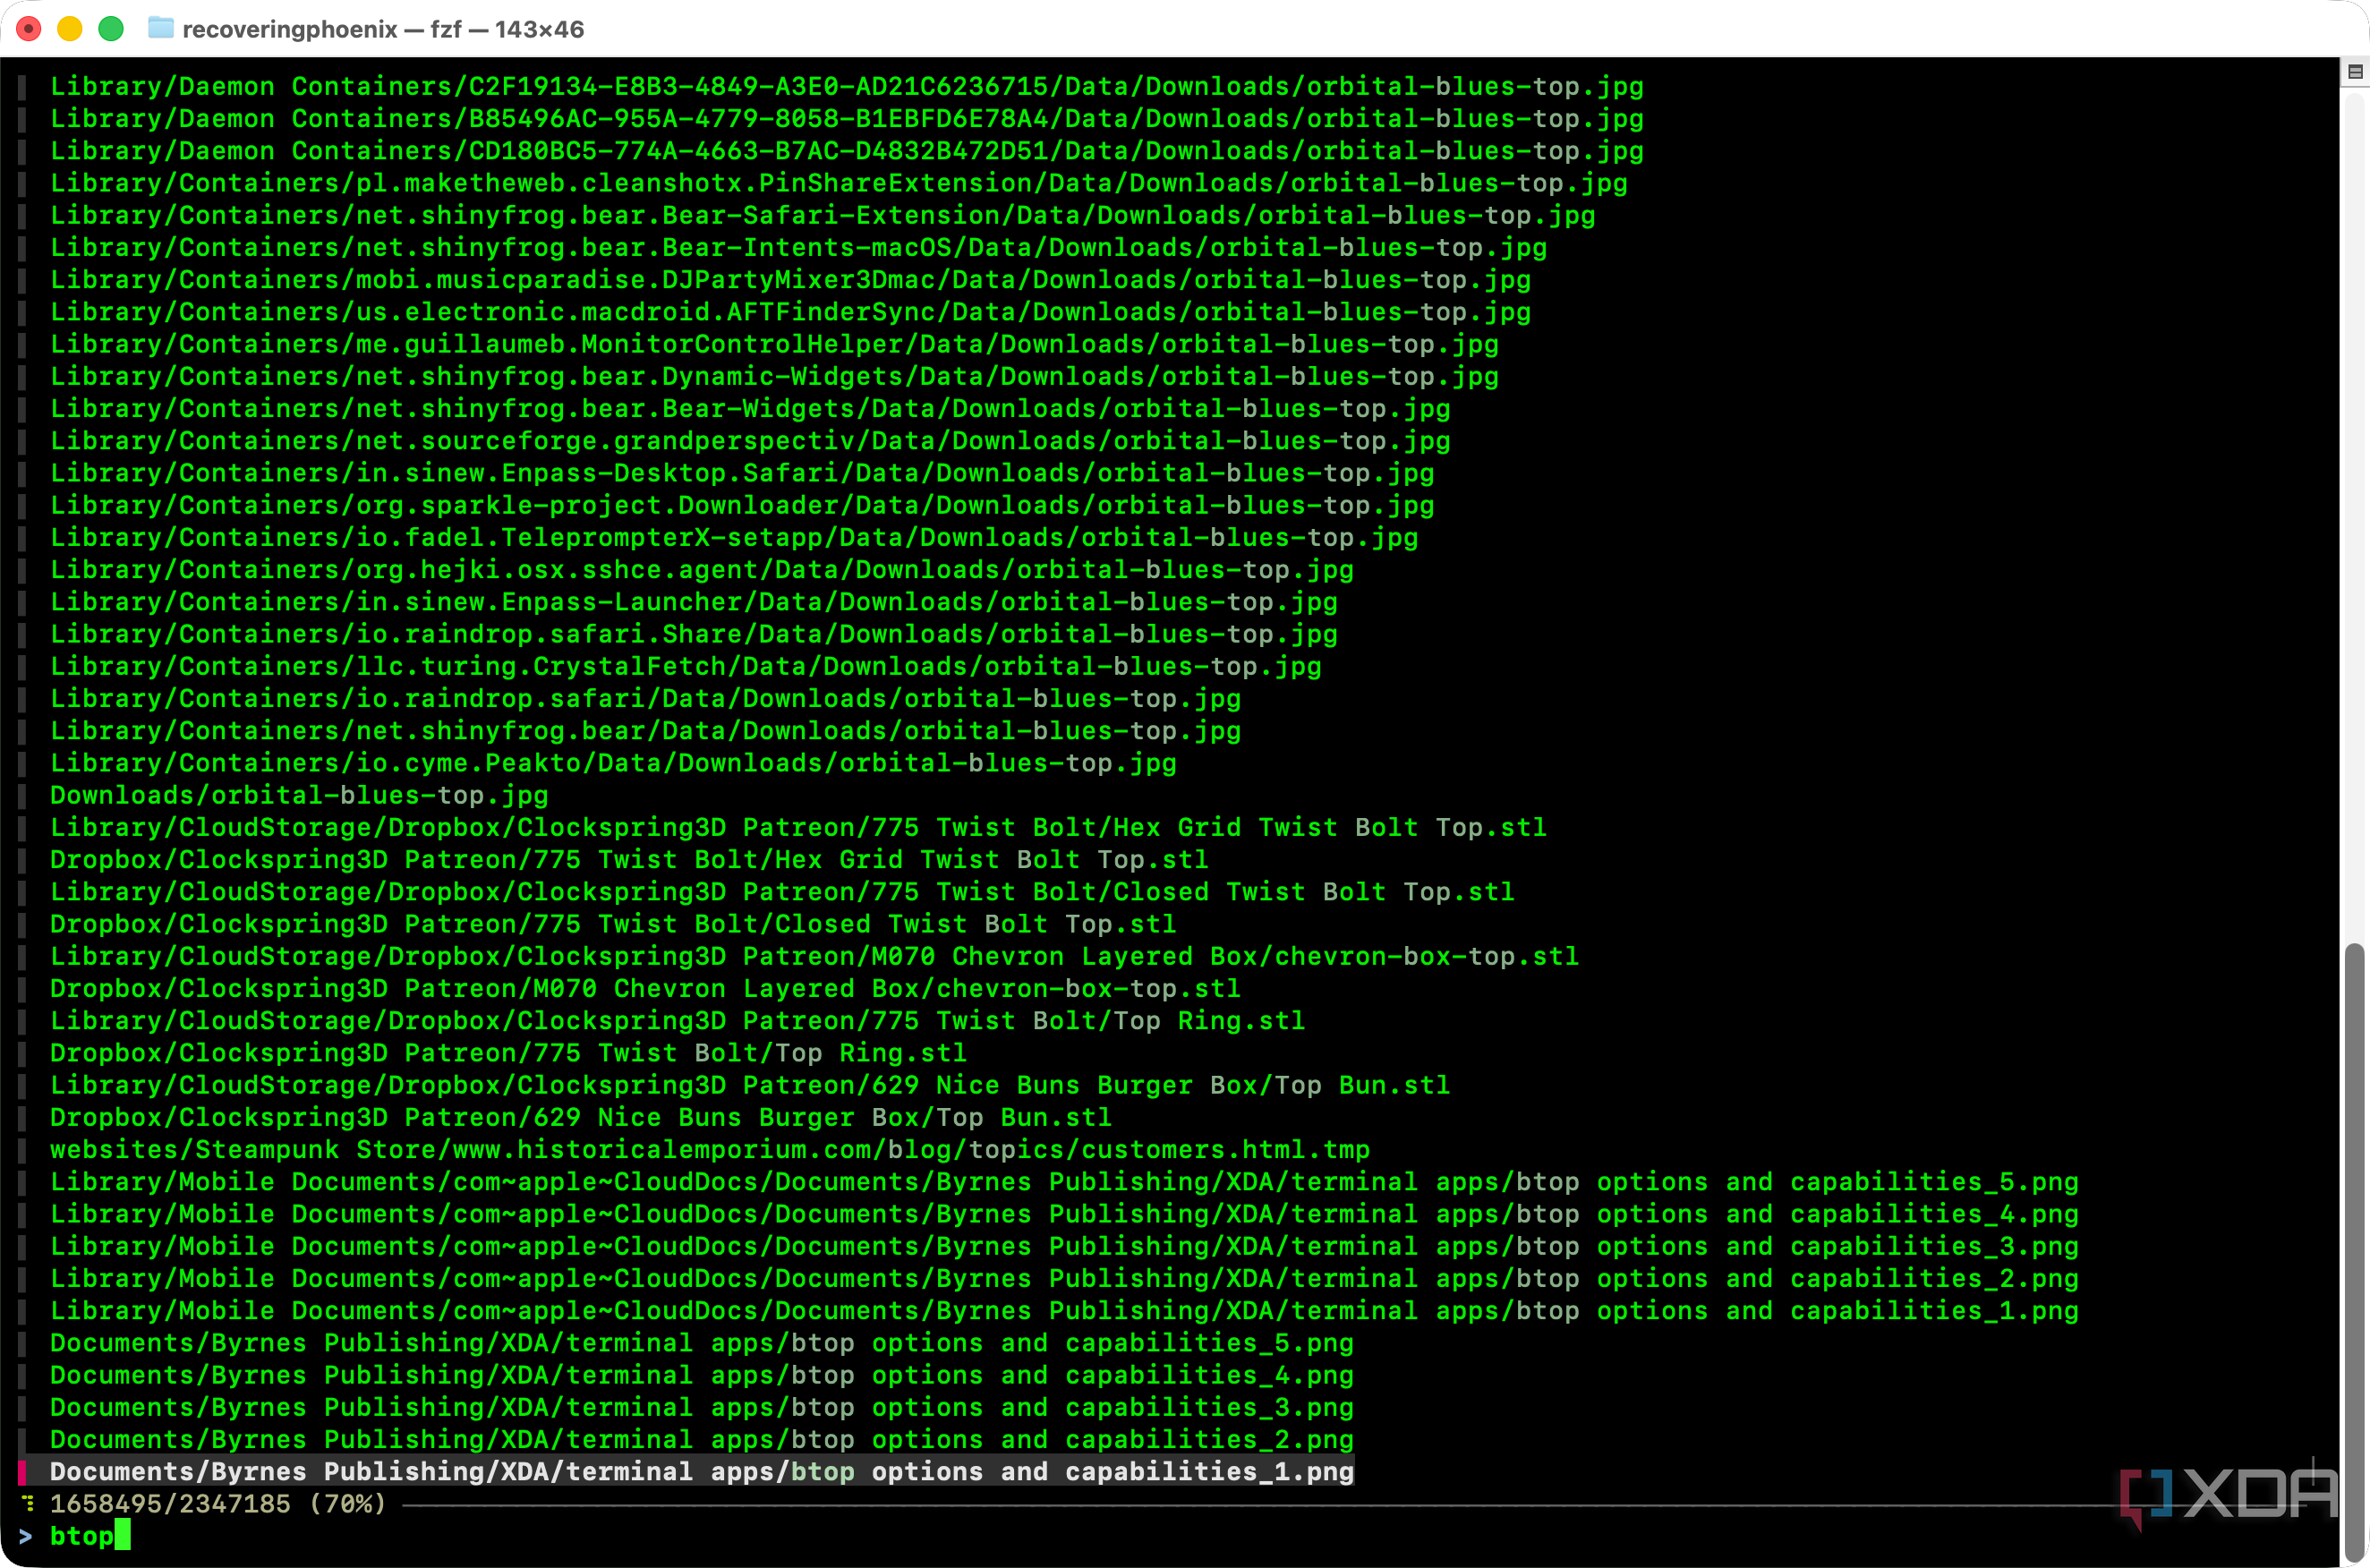Click the green zoom window button
2370x1568 pixels.
(x=111, y=29)
